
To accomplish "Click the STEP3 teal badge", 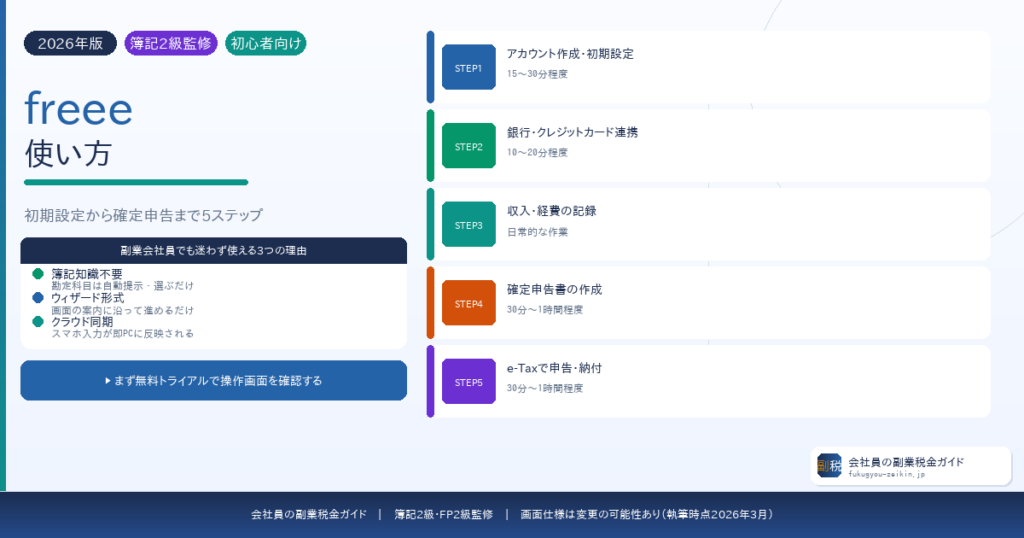I will point(468,224).
